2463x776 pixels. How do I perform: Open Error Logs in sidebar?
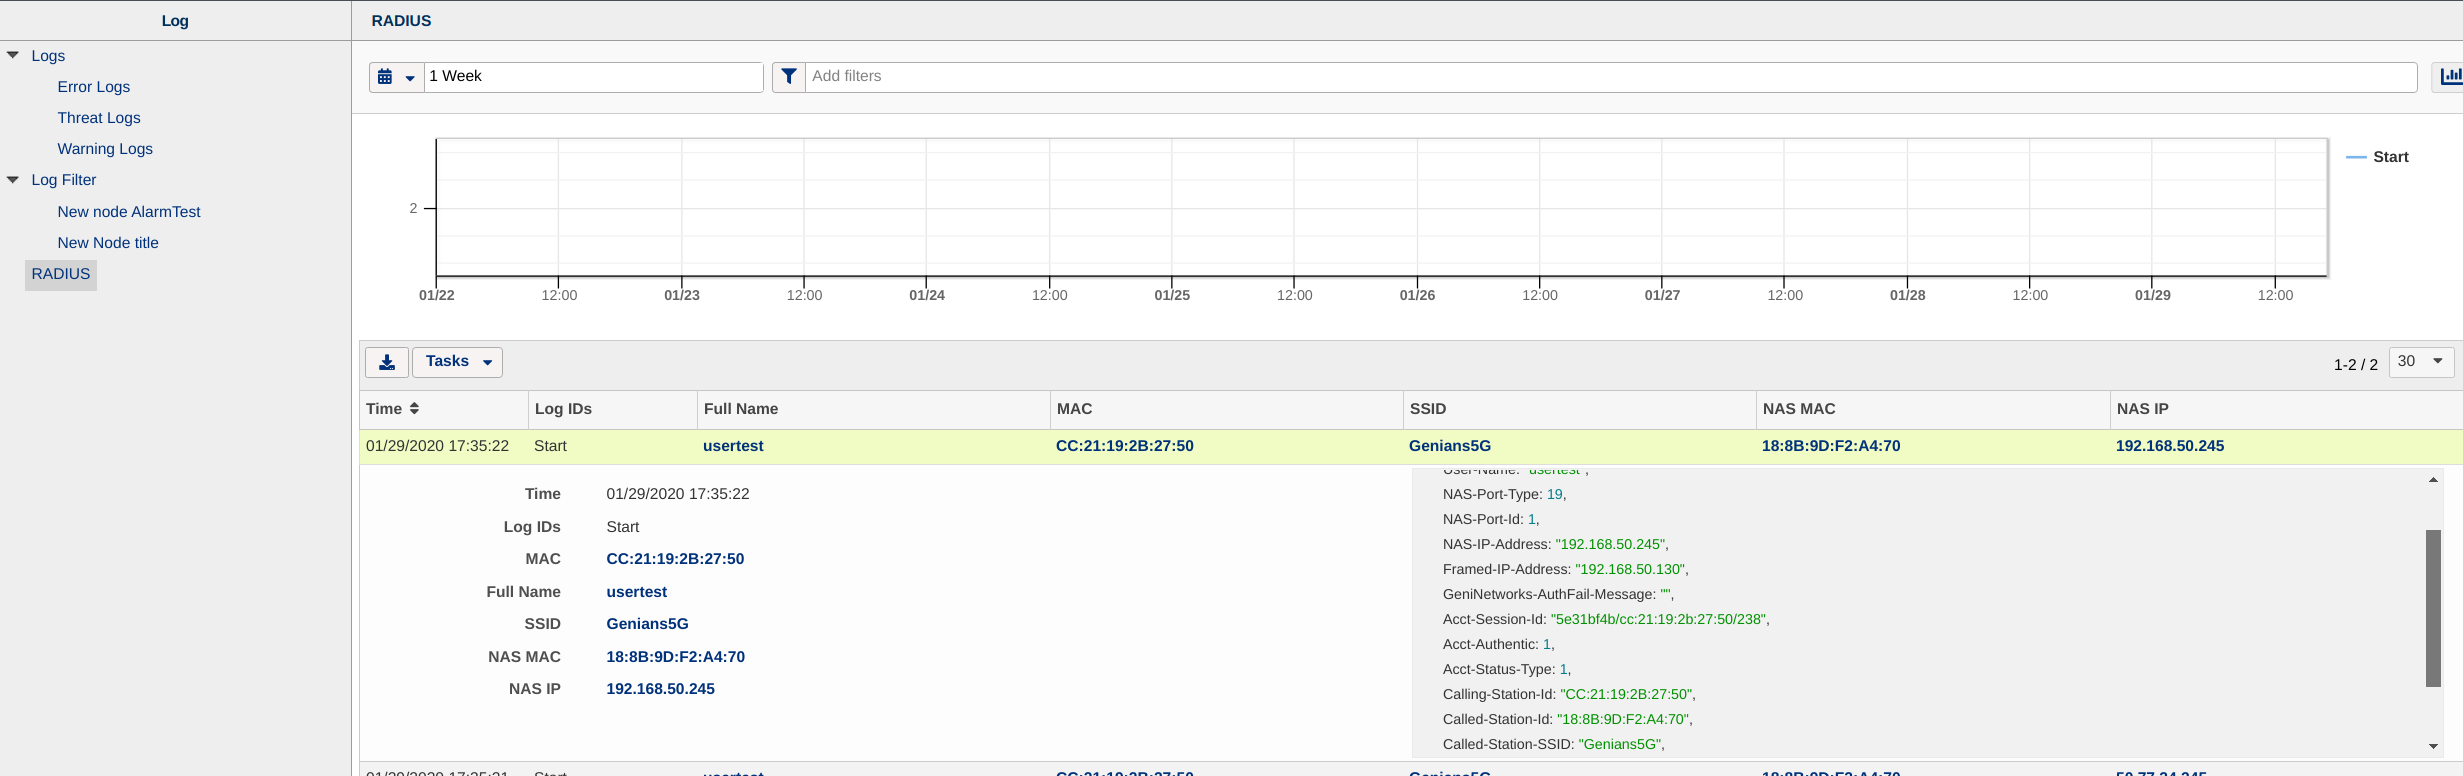point(94,87)
